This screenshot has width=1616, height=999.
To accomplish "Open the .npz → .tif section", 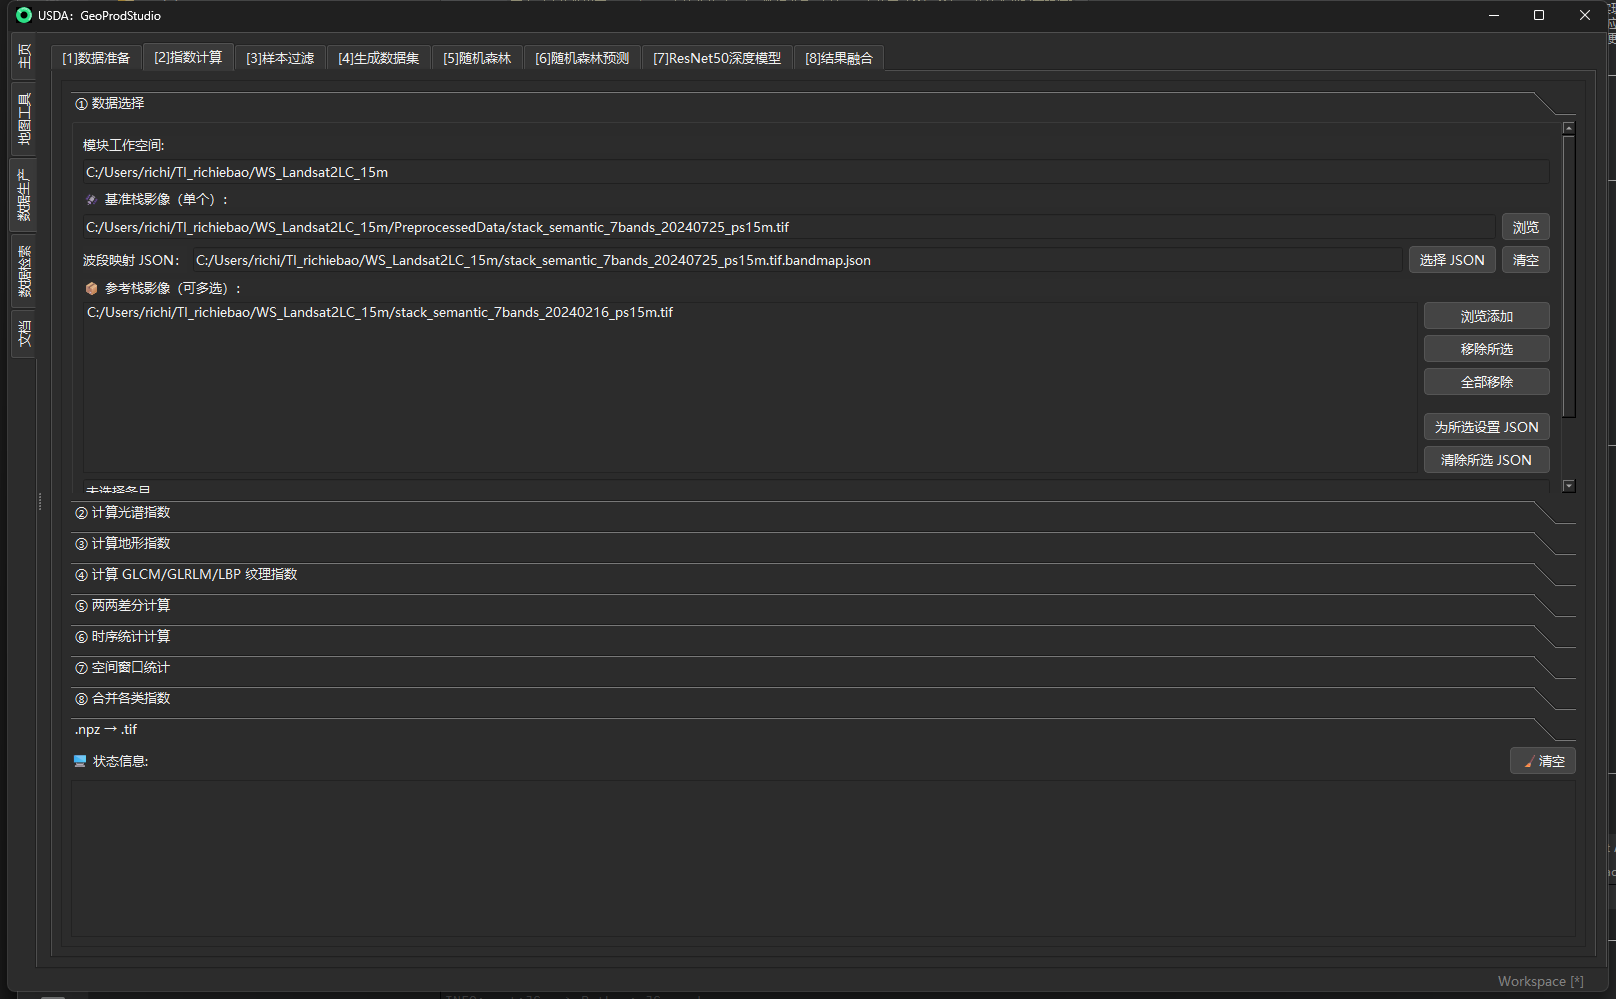I will pyautogui.click(x=106, y=730).
